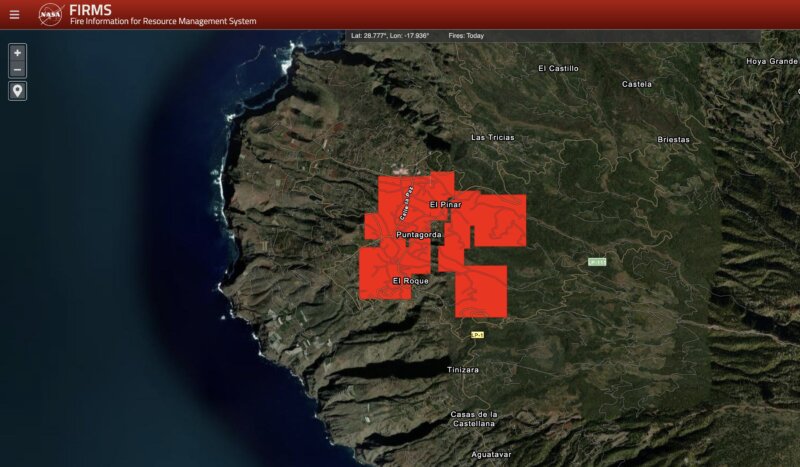This screenshot has height=467, width=800.
Task: Open the hamburger menu
Action: pyautogui.click(x=14, y=15)
